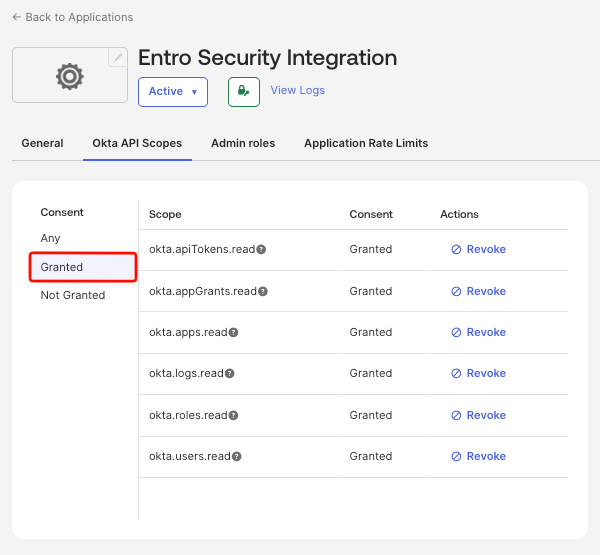This screenshot has height=555, width=600.
Task: Open the Active status dropdown
Action: (173, 92)
